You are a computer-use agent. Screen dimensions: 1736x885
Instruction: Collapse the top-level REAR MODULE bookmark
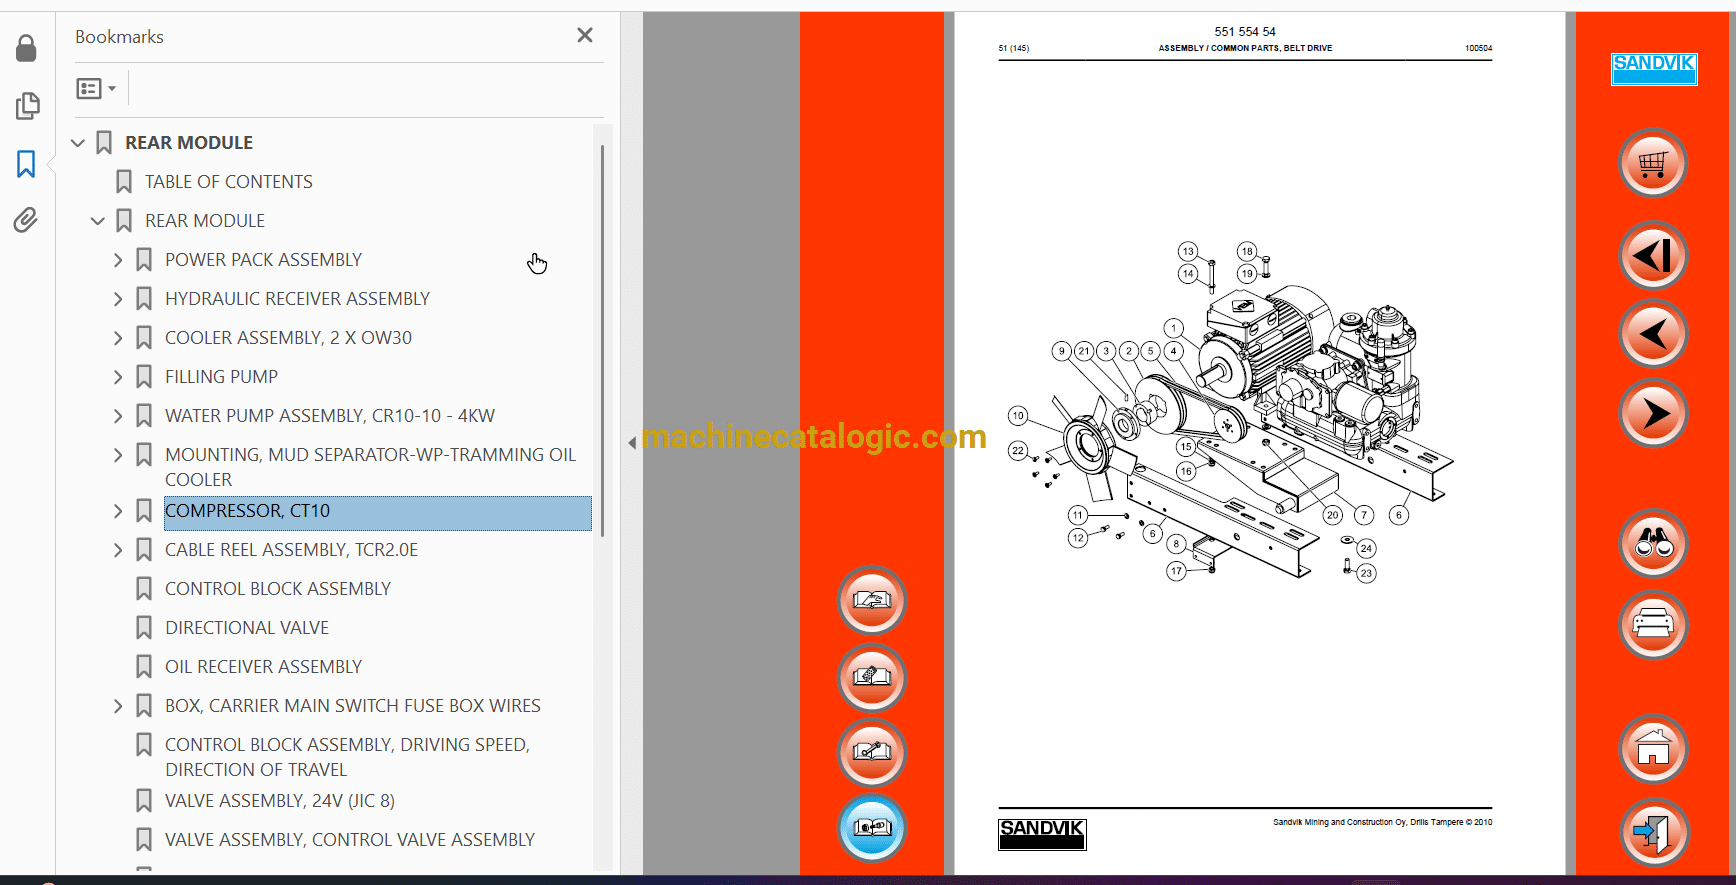coord(78,143)
